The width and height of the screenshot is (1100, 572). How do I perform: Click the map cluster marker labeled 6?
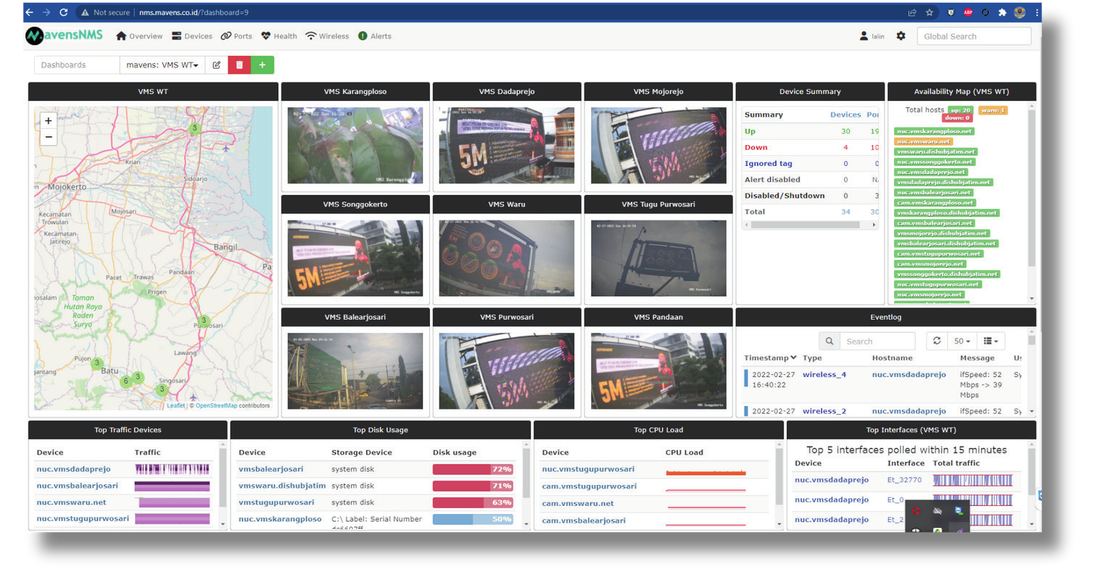pos(126,381)
